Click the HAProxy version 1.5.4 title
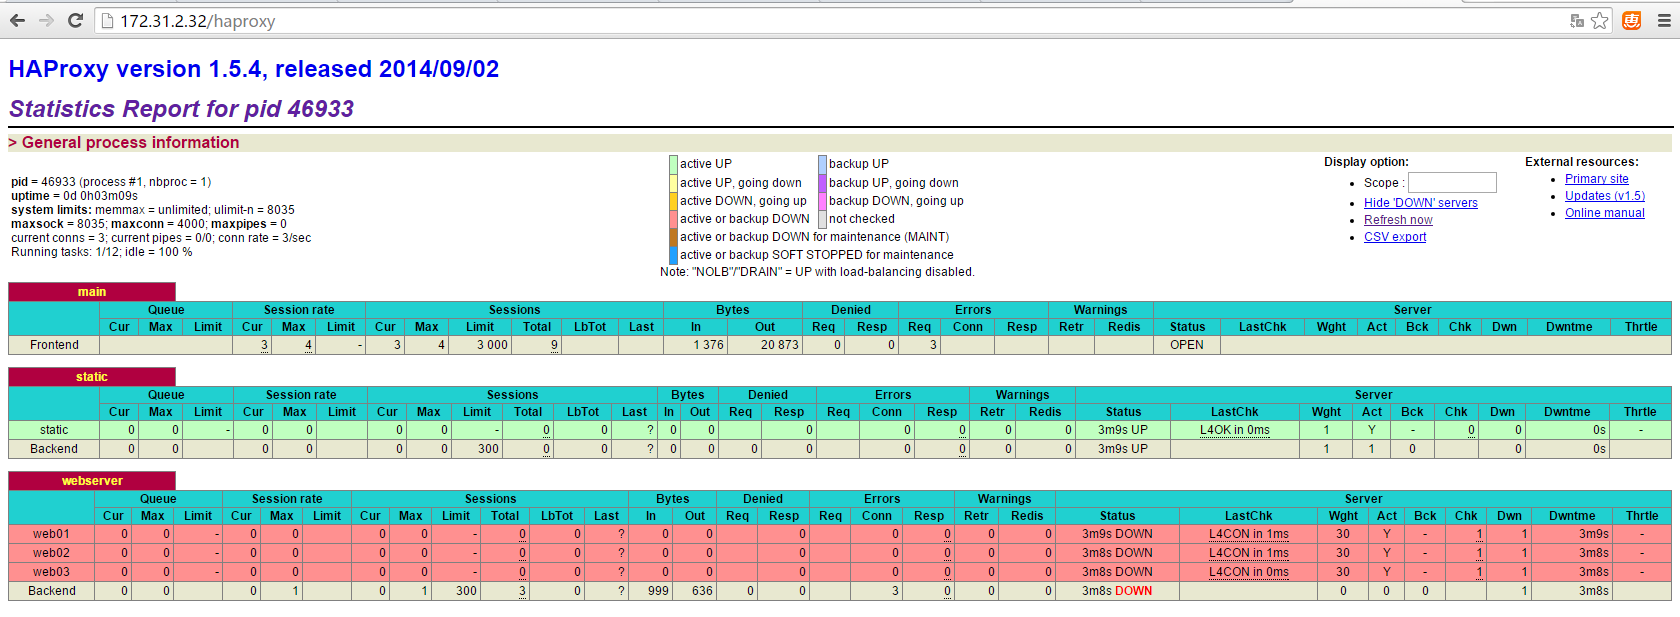Viewport: 1680px width, 617px height. [x=254, y=69]
